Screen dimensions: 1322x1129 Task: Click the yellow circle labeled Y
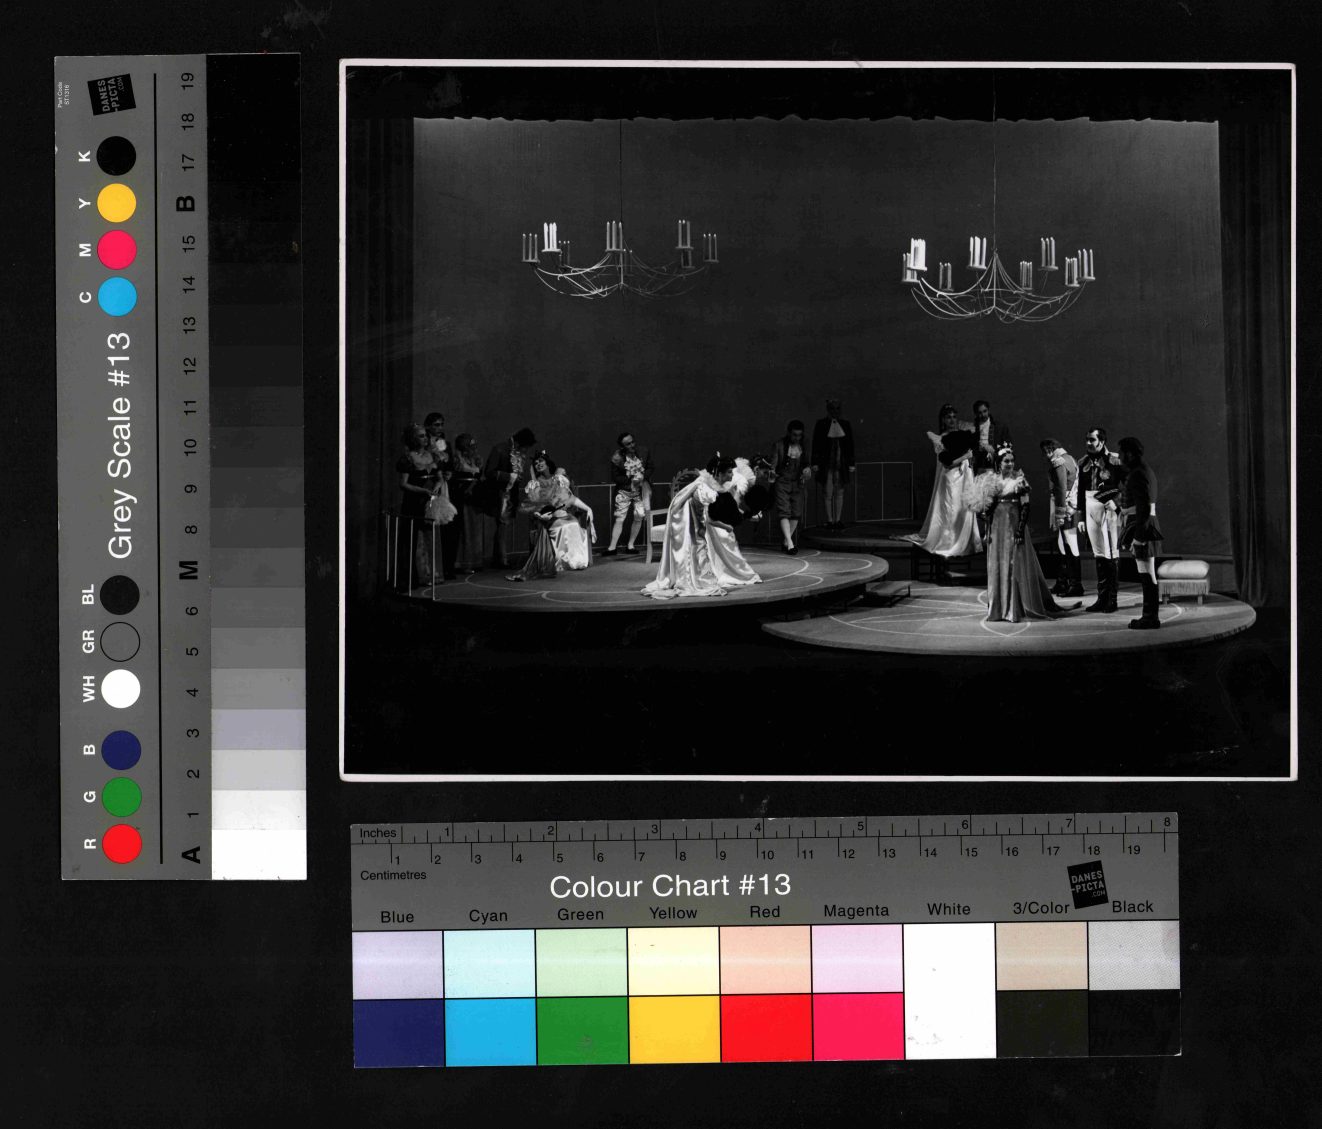117,203
